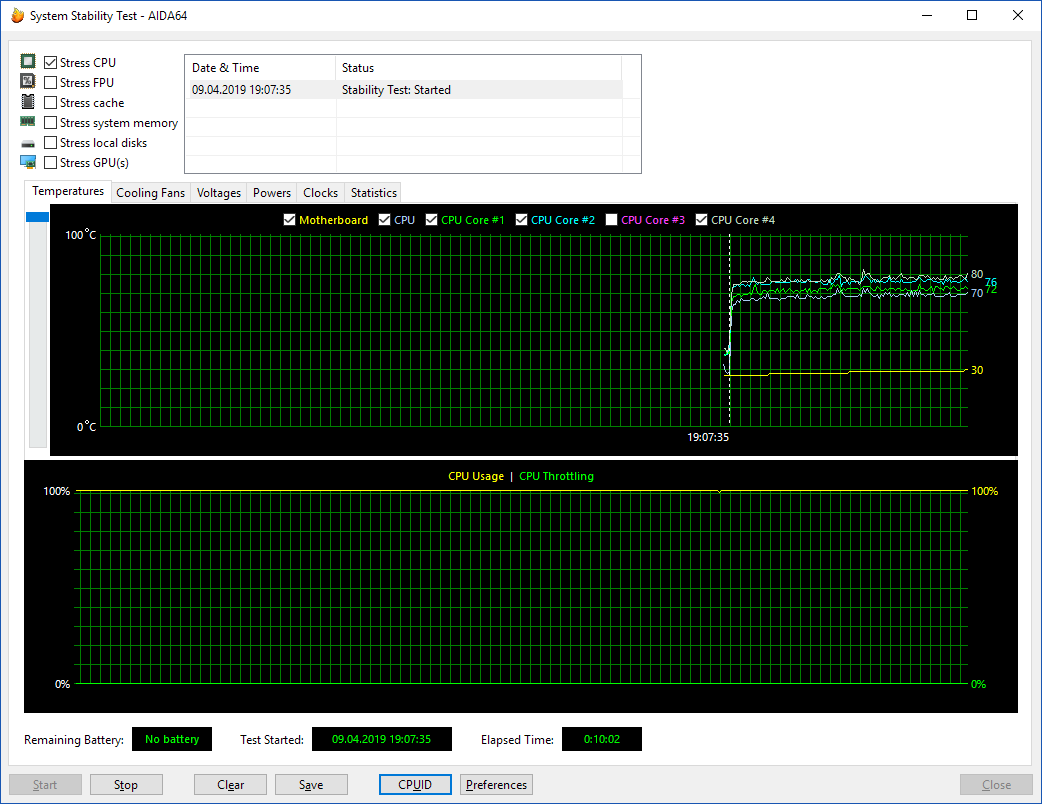Screen dimensions: 1042x804
Task: Uncheck the CPU graph checkbox
Action: coord(384,220)
